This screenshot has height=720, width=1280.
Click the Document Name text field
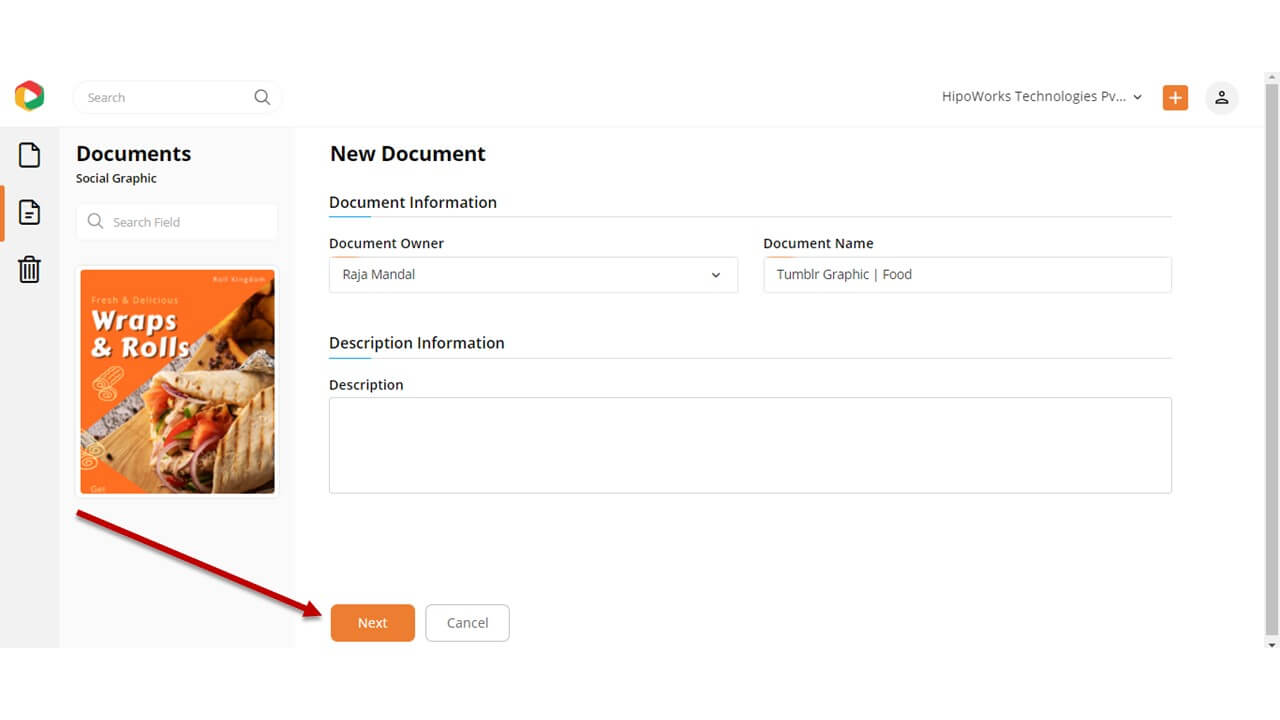tap(966, 275)
